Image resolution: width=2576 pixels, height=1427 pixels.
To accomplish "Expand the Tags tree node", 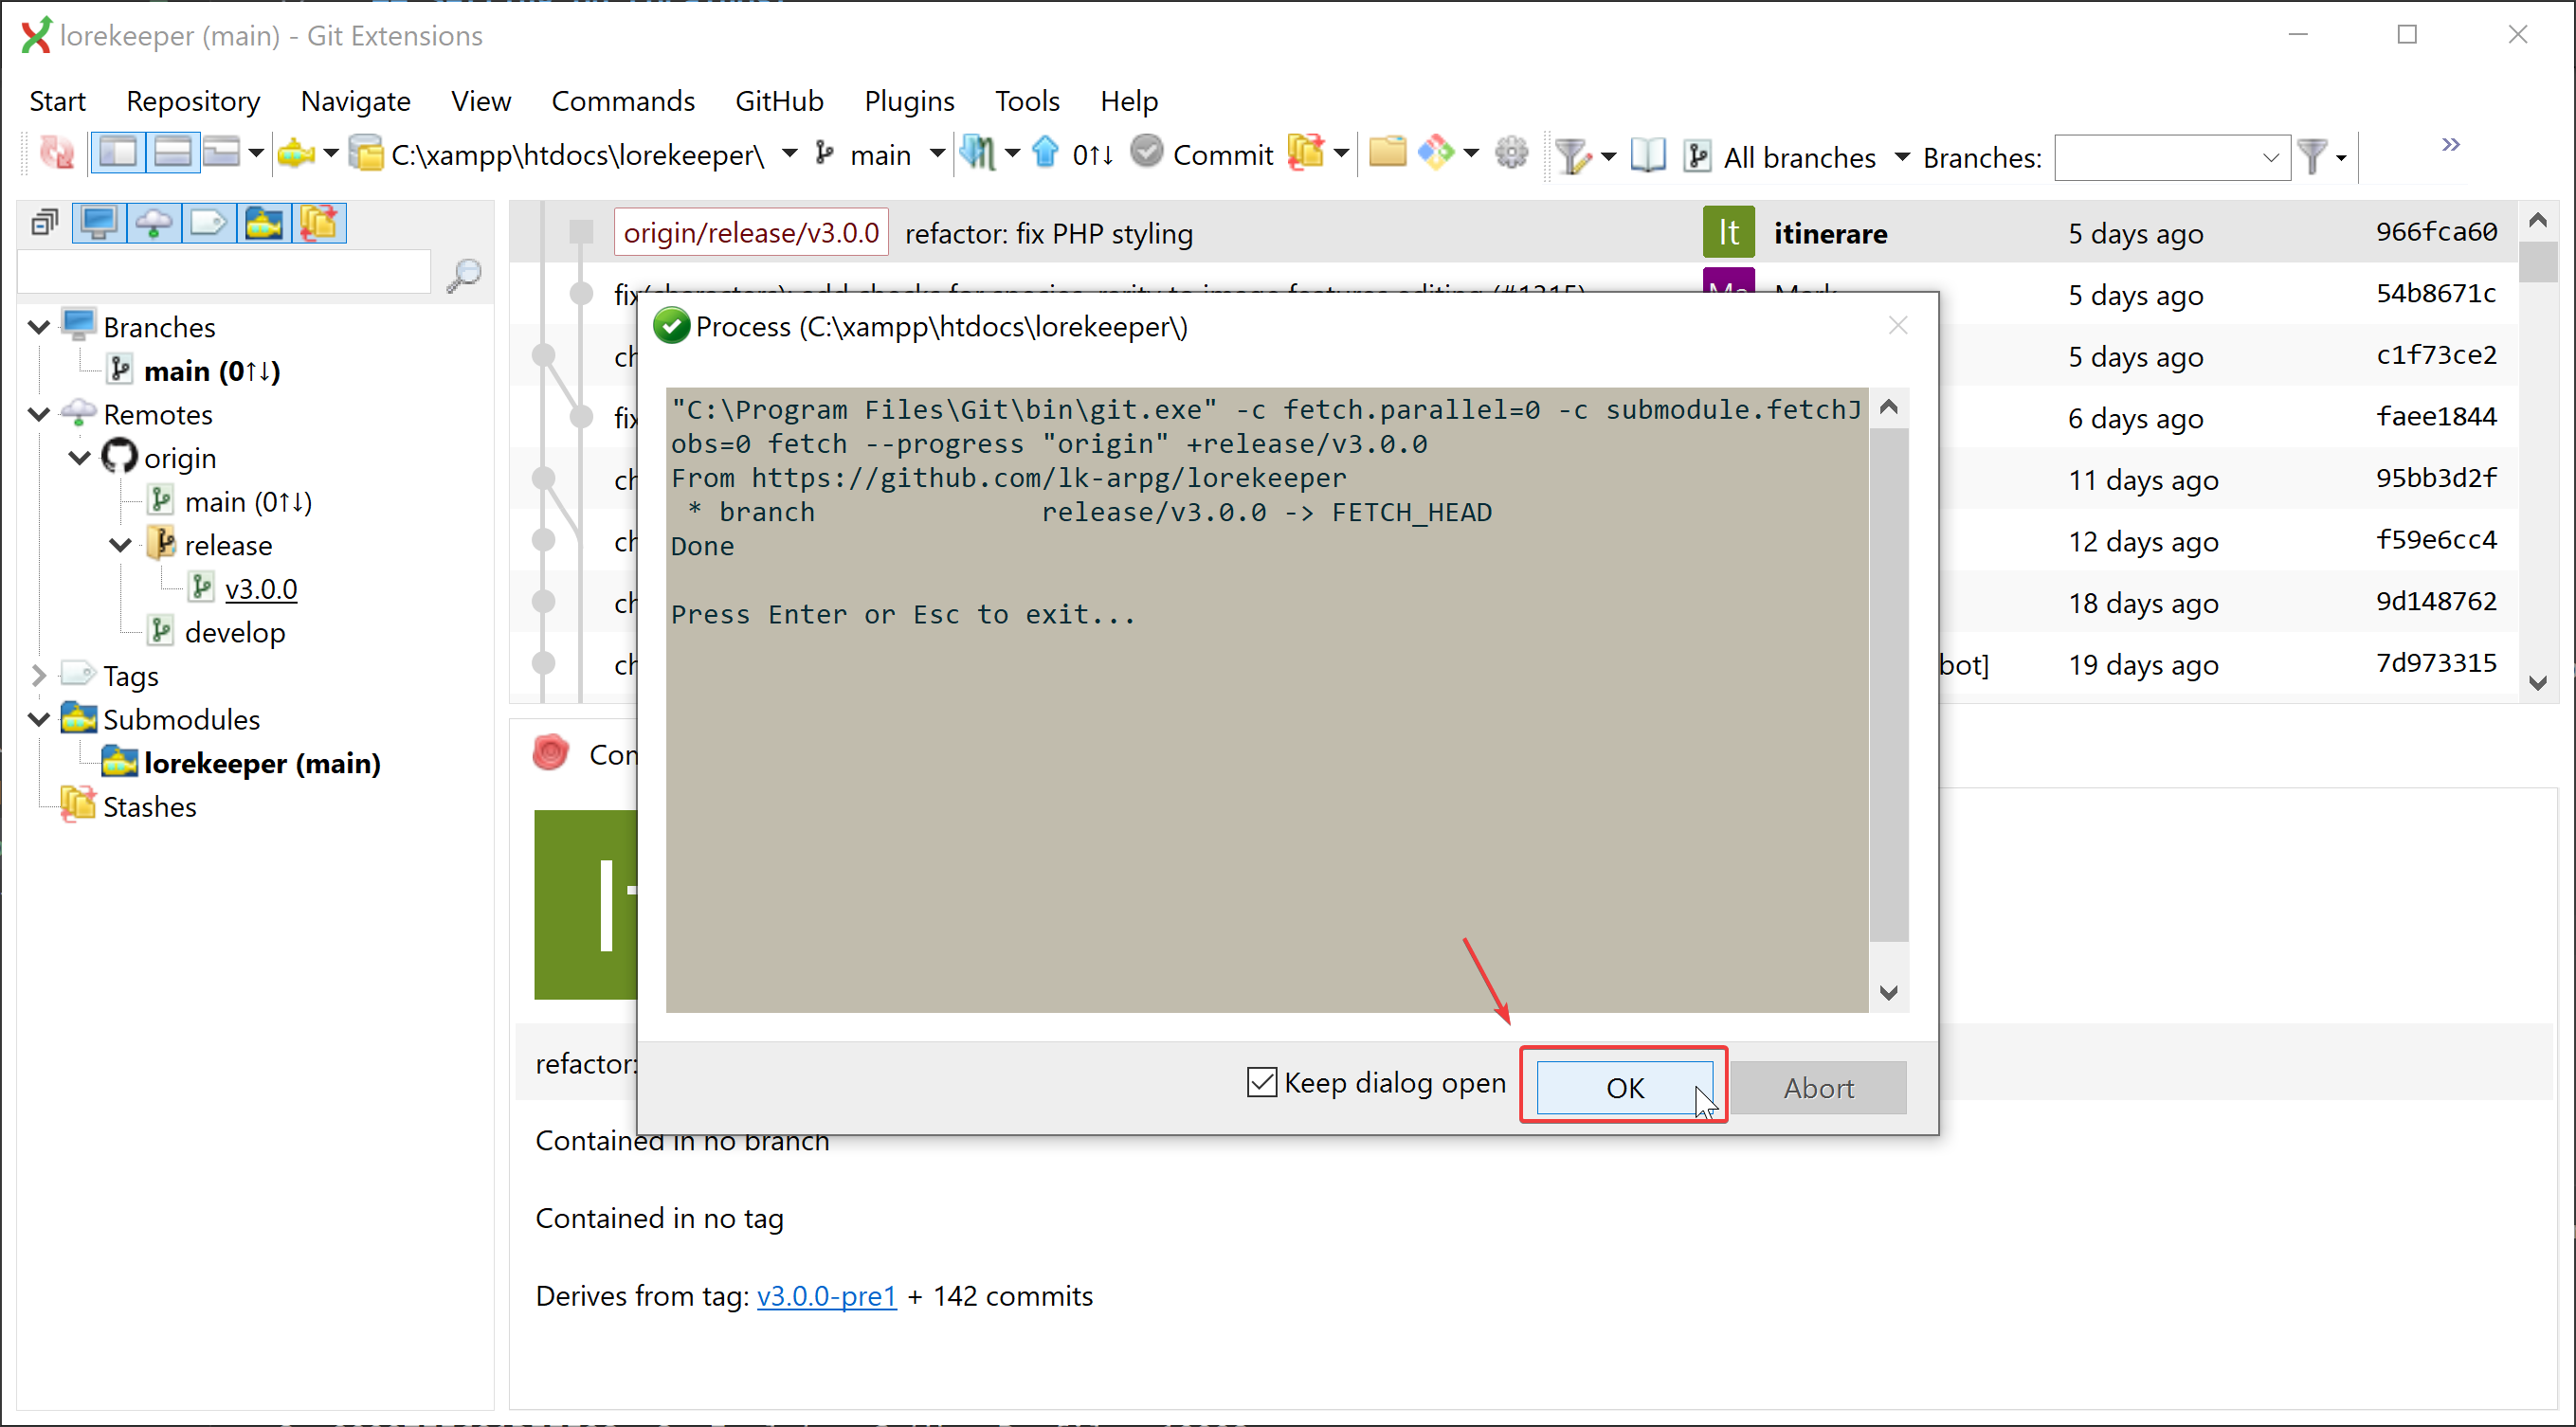I will (39, 676).
